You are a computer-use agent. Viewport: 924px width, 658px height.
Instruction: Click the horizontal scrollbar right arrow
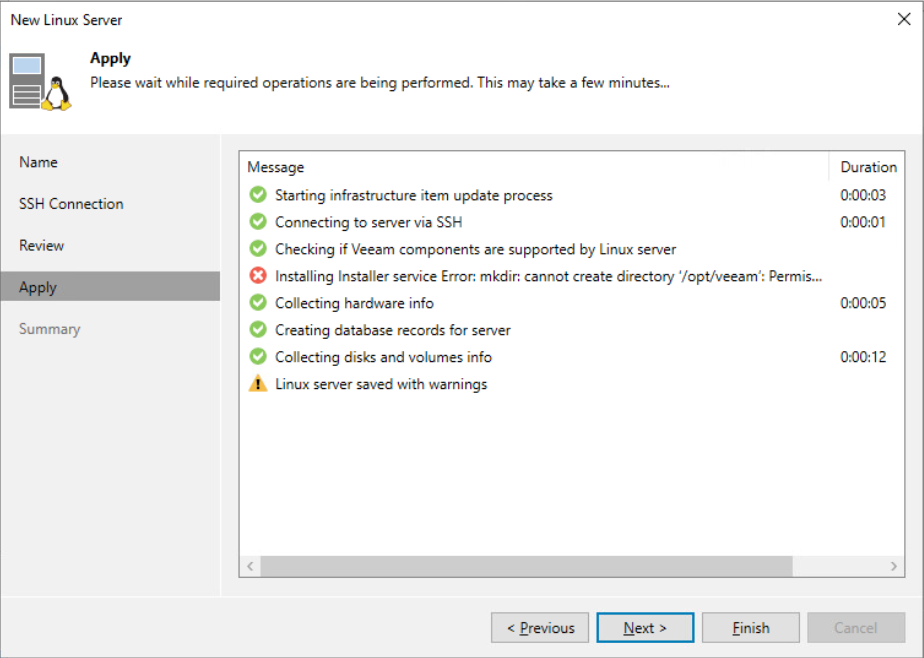(895, 566)
